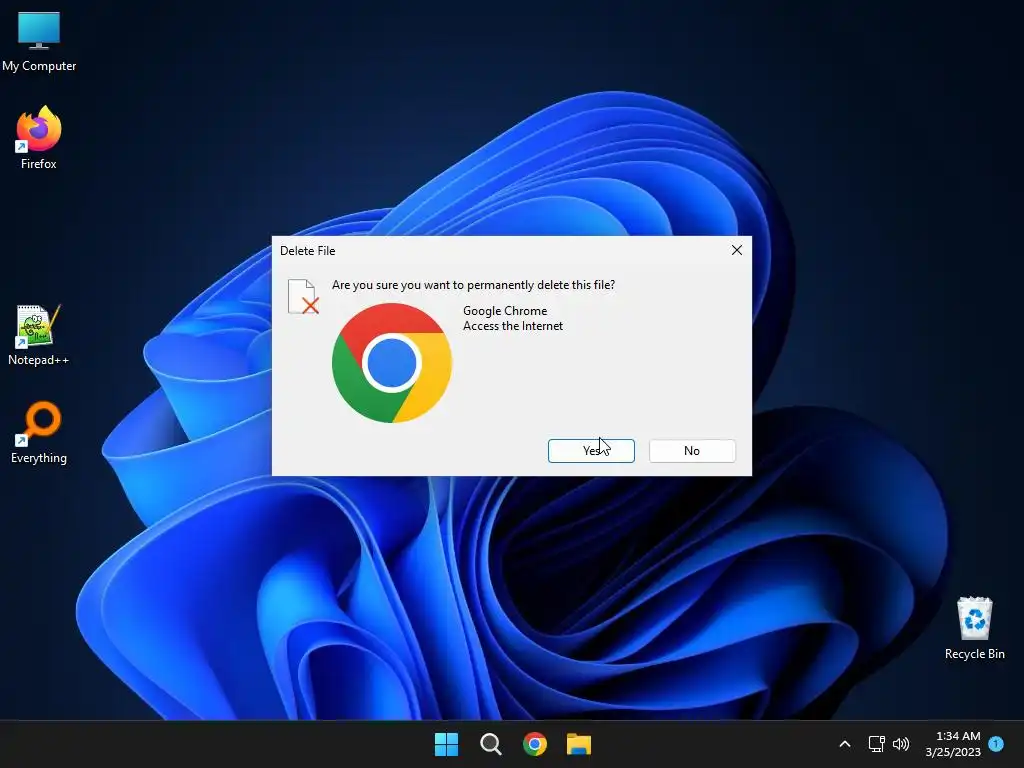Select the Recycle Bin desktop icon
The width and height of the screenshot is (1024, 768).
(974, 628)
